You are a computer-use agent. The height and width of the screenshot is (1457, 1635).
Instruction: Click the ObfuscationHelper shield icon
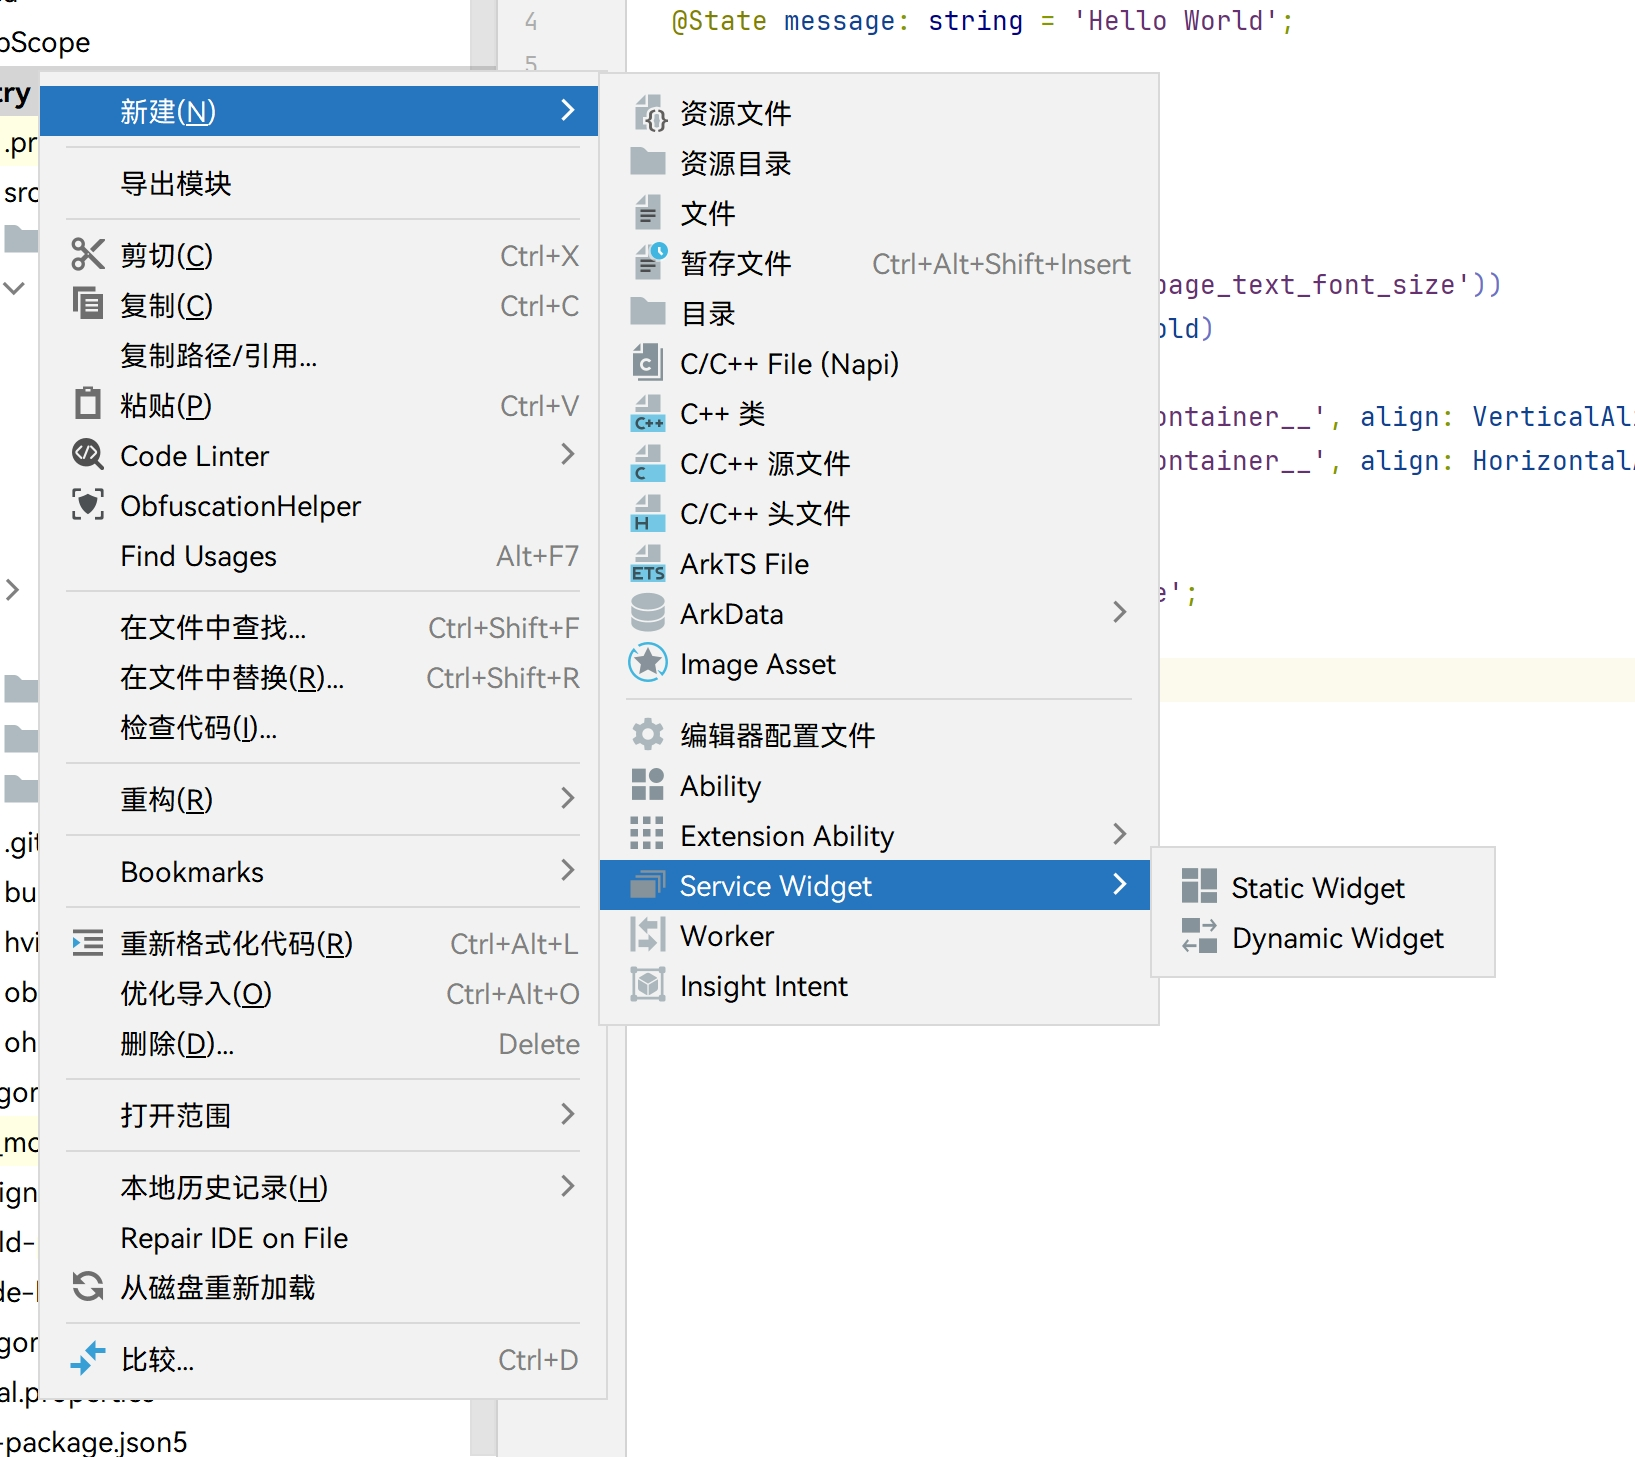(88, 505)
